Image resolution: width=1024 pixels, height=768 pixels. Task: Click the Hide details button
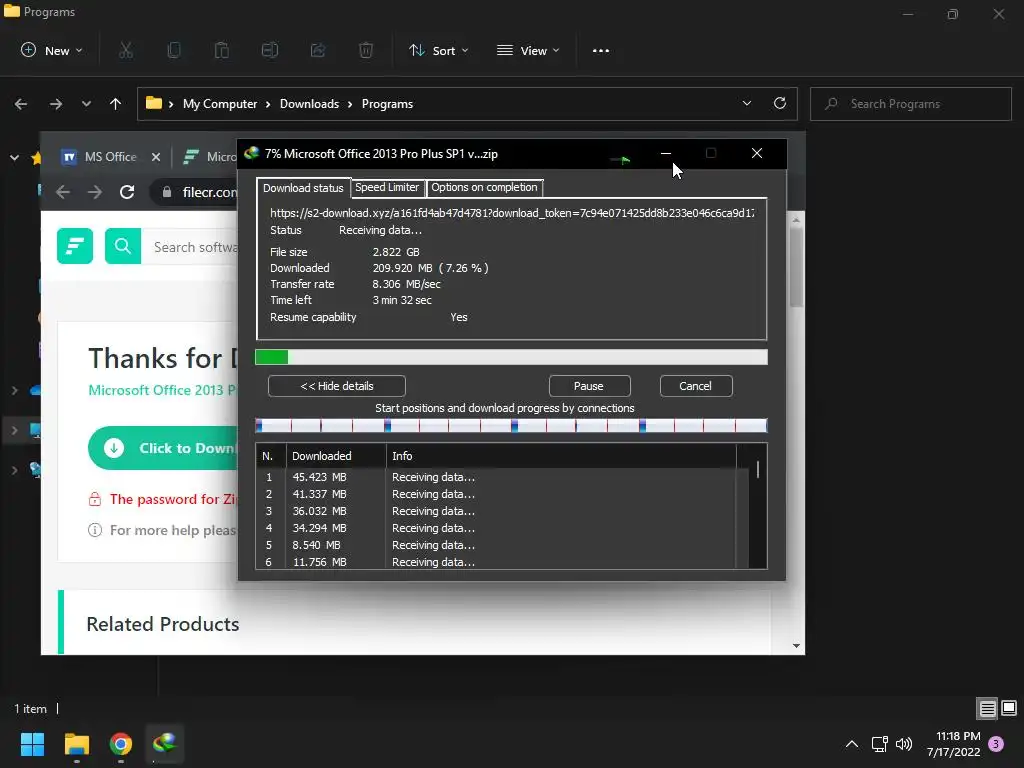(336, 386)
